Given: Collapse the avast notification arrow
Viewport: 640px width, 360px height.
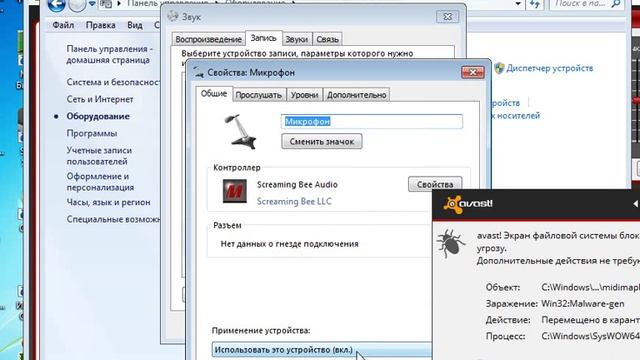Looking at the screenshot, I should pos(636,204).
